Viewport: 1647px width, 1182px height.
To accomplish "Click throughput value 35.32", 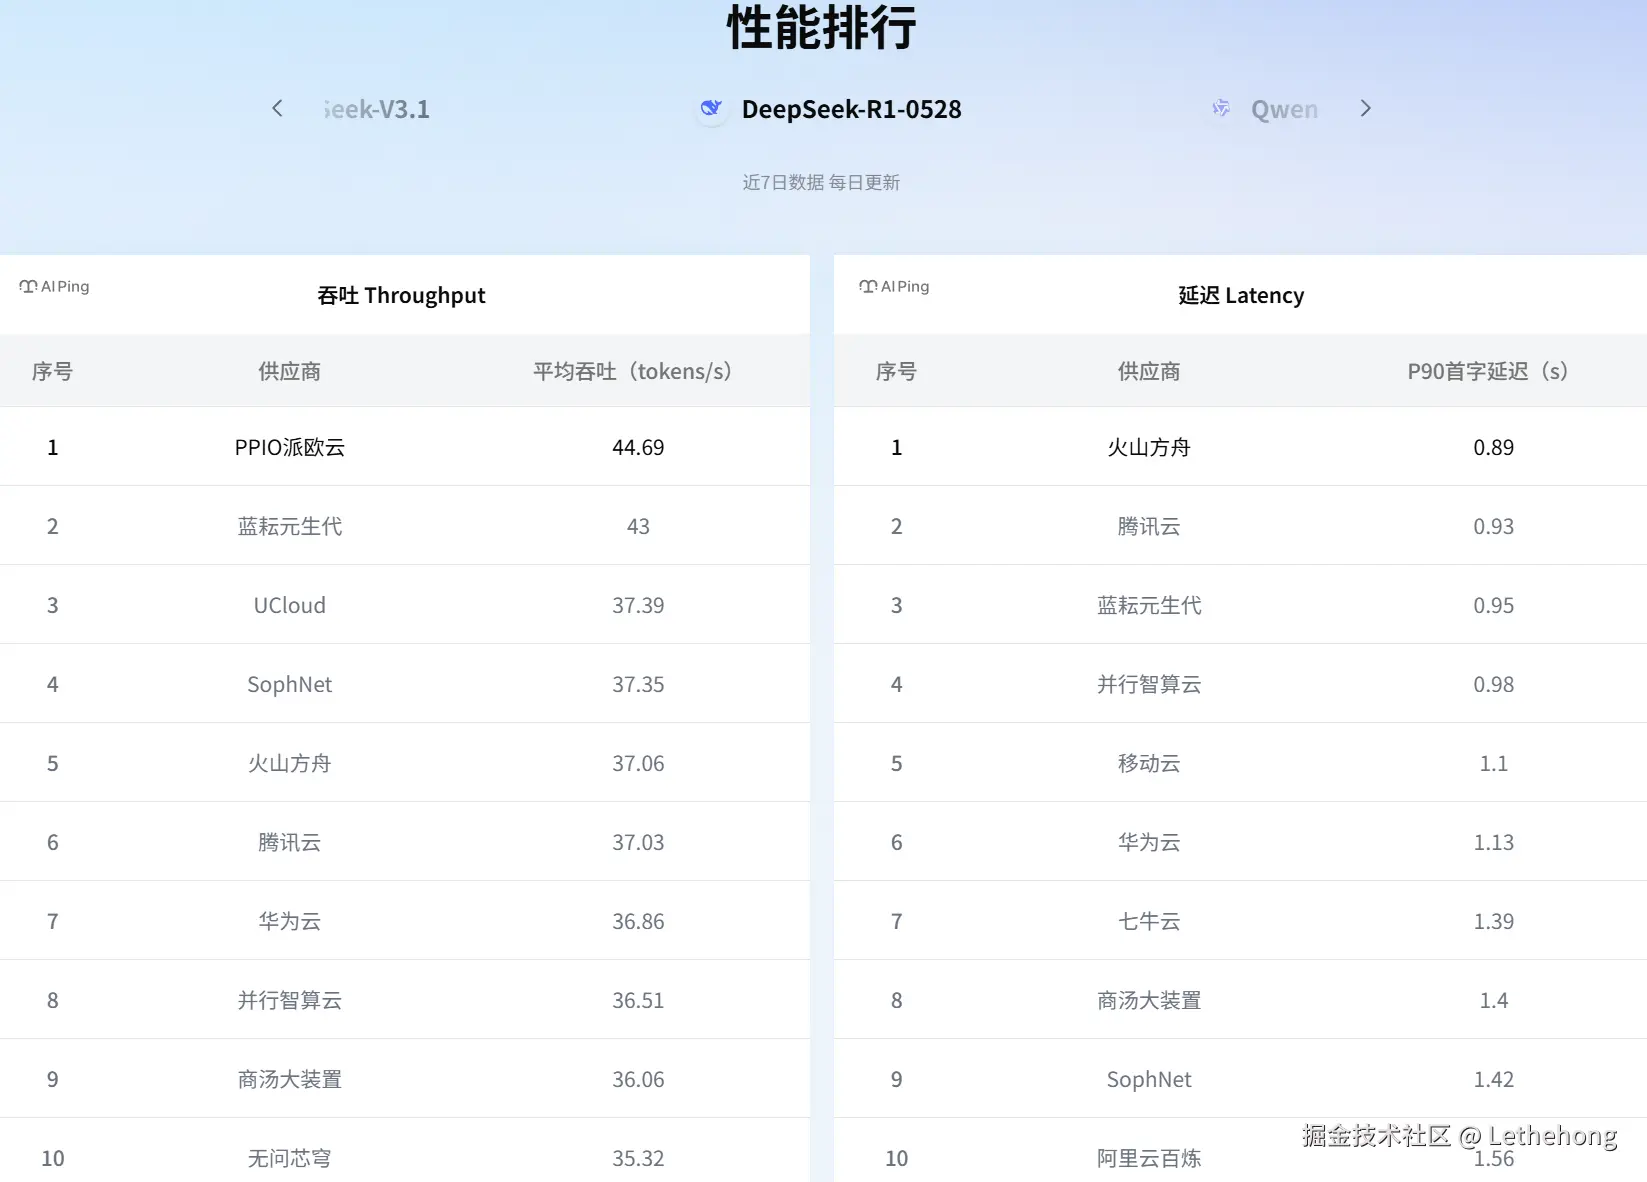I will pyautogui.click(x=638, y=1158).
